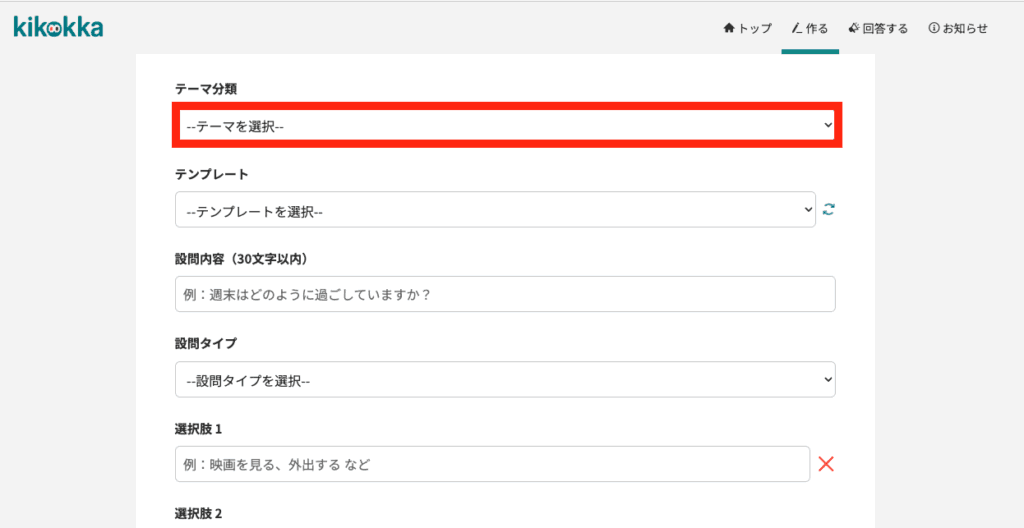Open the --設問タイプを選択-- dropdown

pos(505,379)
